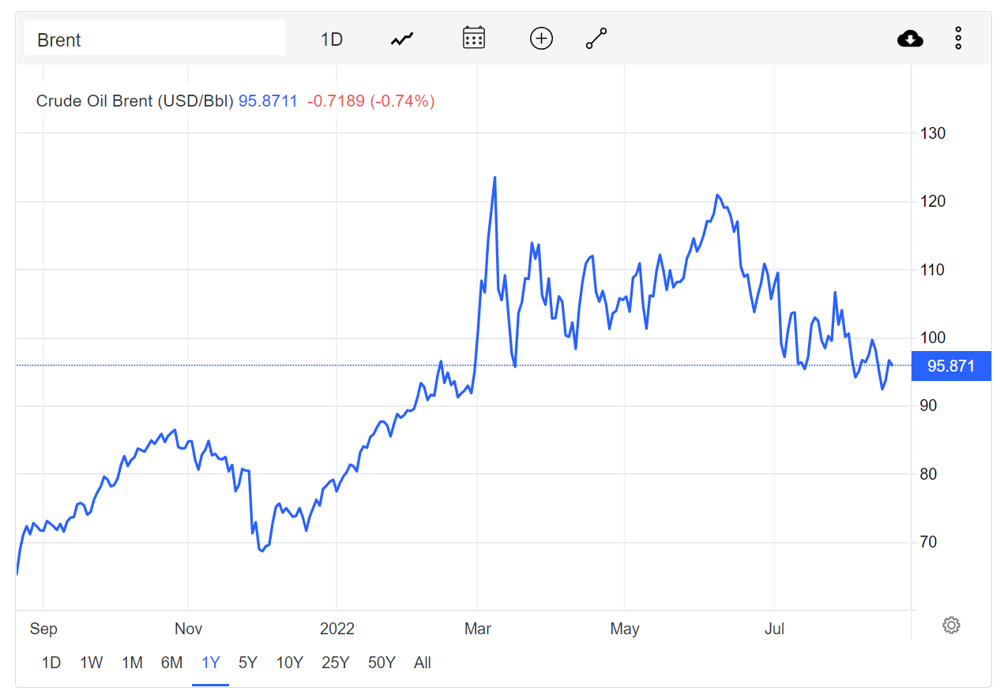Image resolution: width=1000 pixels, height=695 pixels.
Task: Select the 6M time range tab
Action: click(172, 662)
